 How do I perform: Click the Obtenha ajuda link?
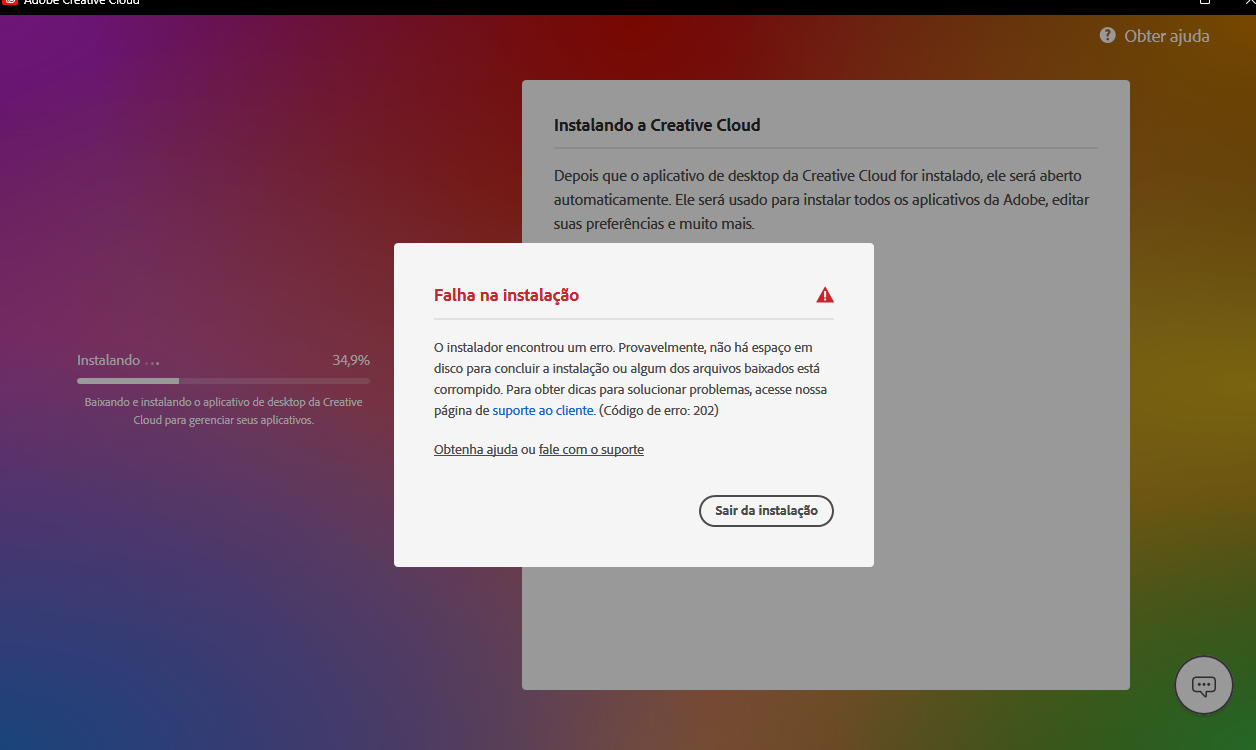[475, 449]
